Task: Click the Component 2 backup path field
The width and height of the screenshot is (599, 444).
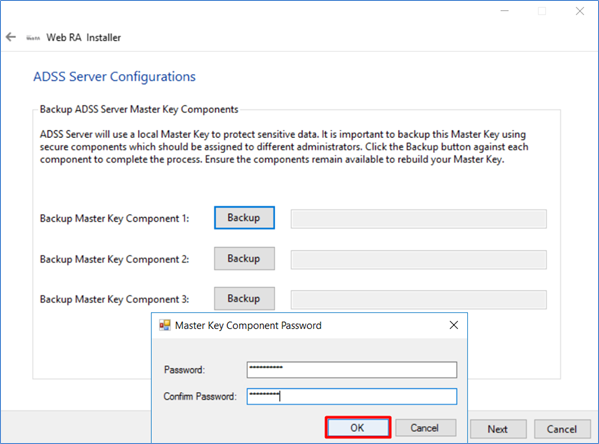Action: coord(419,260)
